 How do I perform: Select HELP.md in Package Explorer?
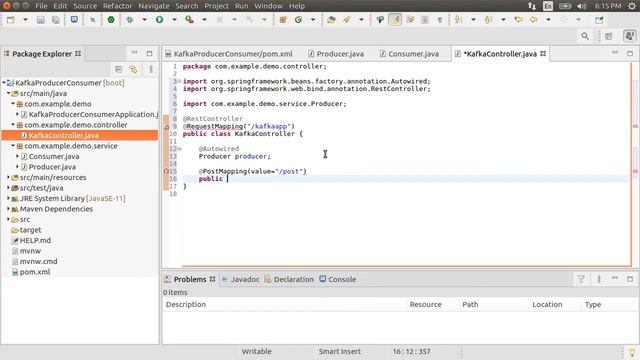click(x=36, y=240)
